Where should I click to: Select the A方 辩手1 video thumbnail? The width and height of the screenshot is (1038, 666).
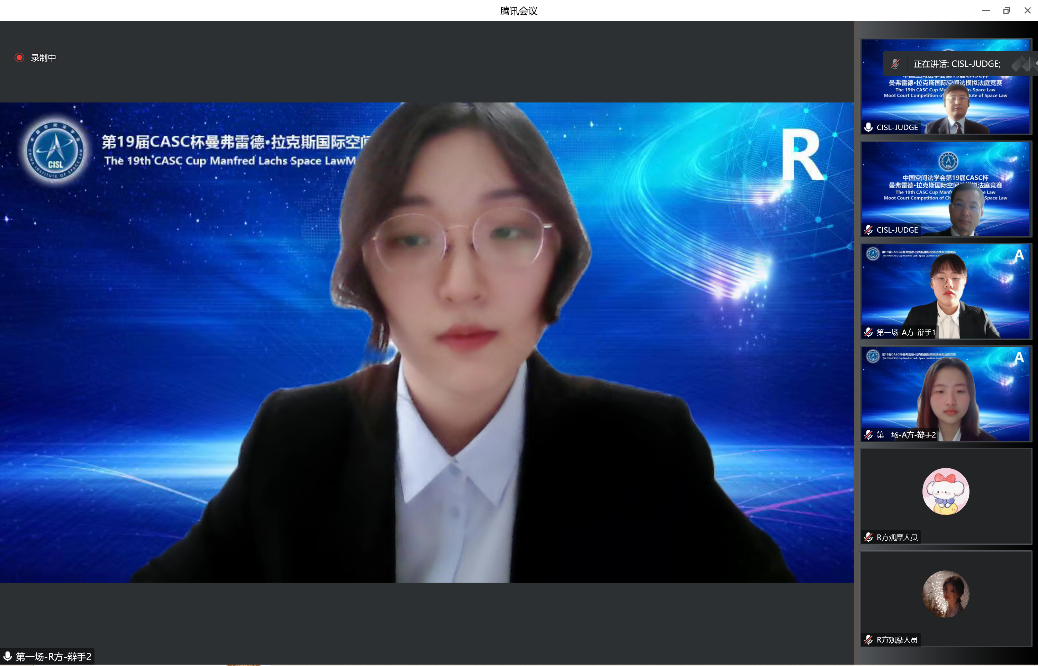coord(945,290)
